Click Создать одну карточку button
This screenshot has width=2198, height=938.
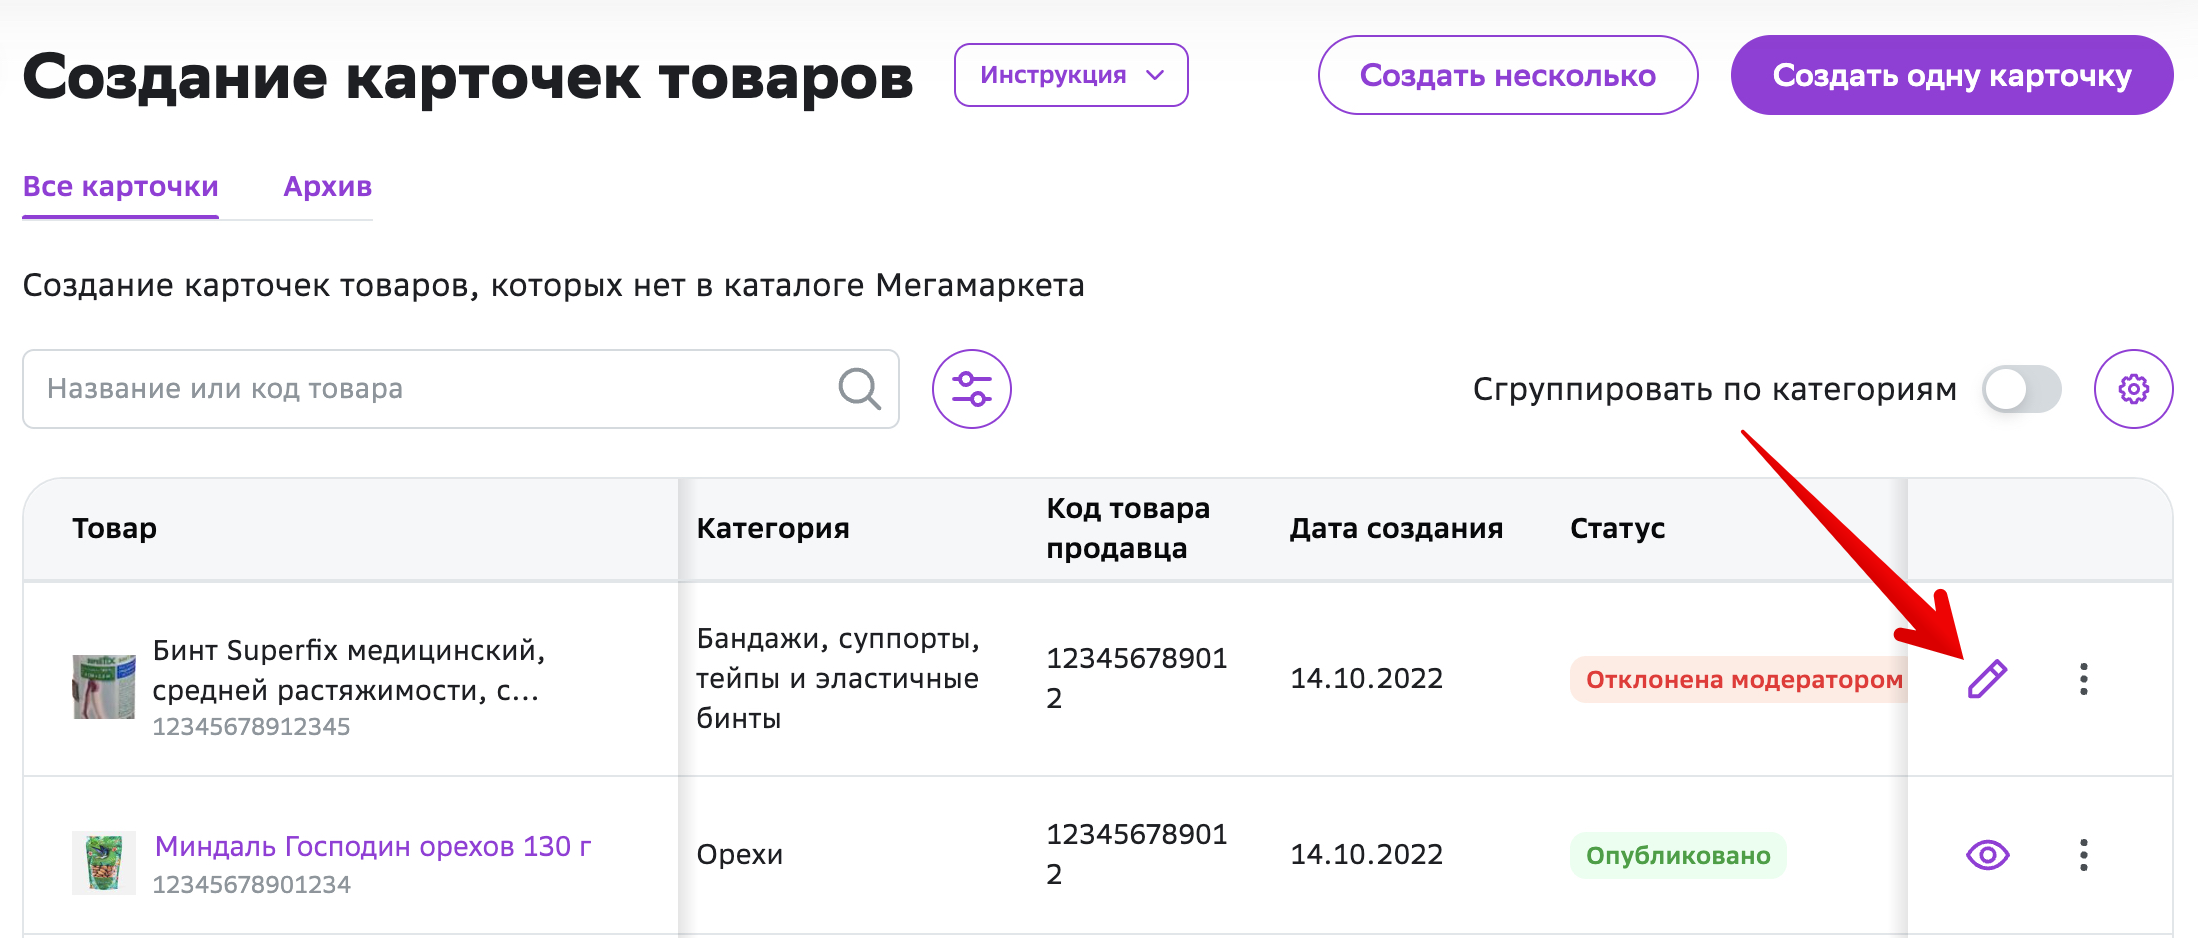[x=1952, y=75]
